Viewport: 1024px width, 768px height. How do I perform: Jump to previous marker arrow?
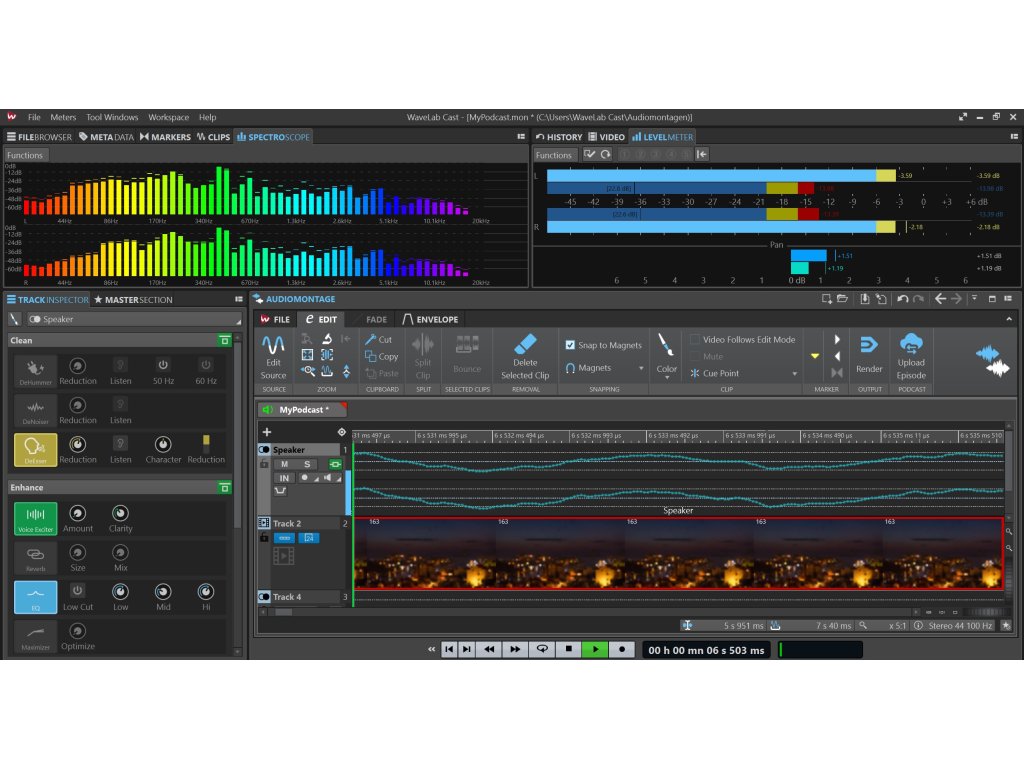click(x=837, y=356)
